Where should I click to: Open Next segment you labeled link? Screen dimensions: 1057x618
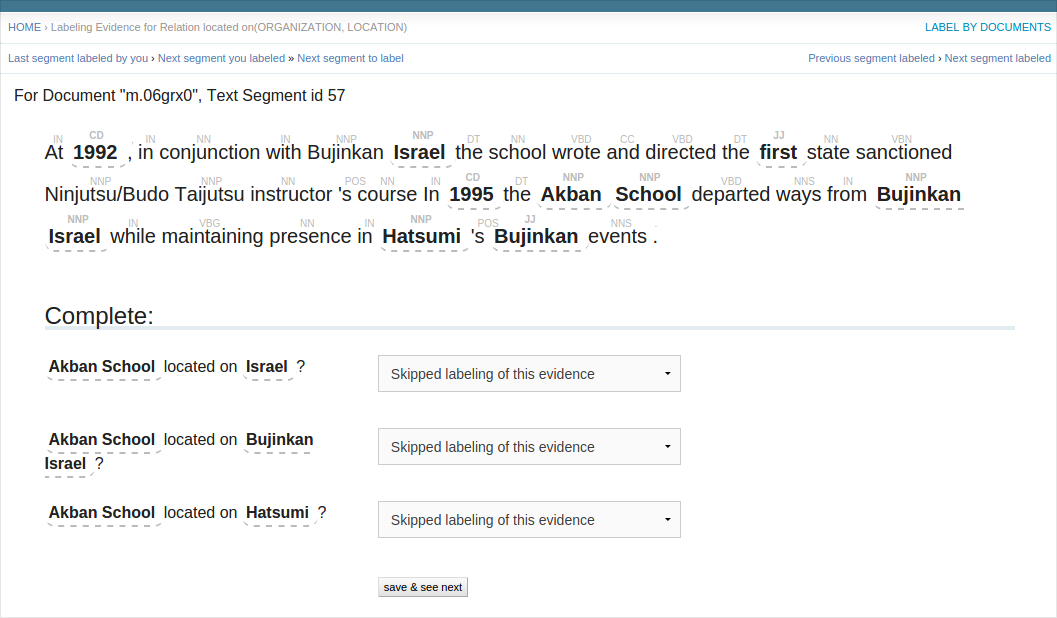tap(221, 58)
